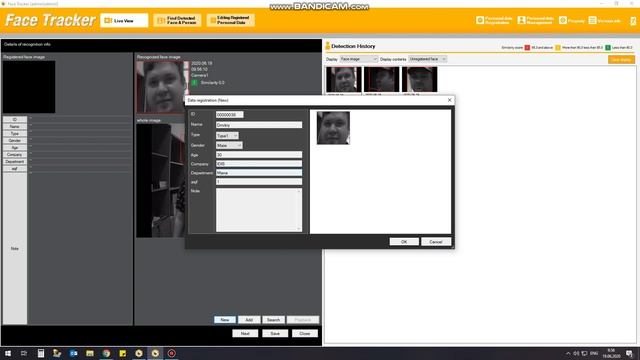Open the Type dropdown in dialog
Screen dimensions: 640x360
click(227, 136)
